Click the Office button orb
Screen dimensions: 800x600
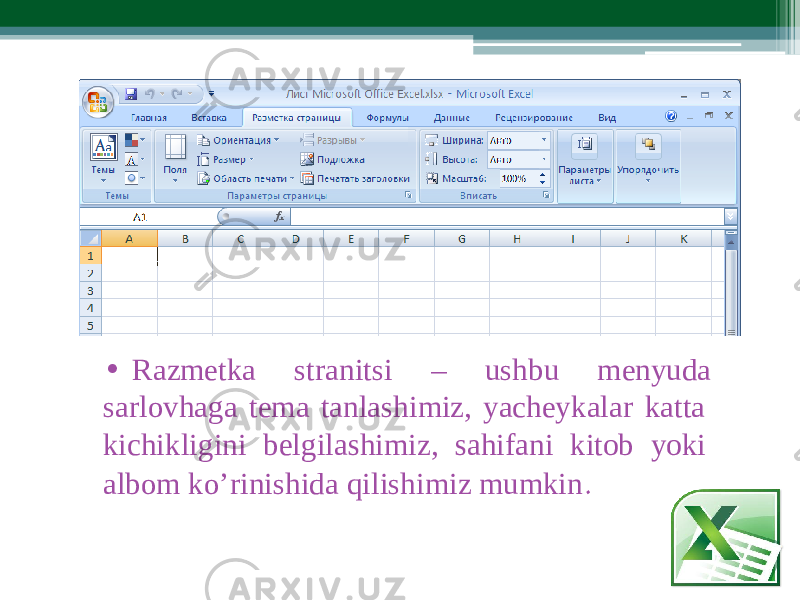click(x=97, y=101)
